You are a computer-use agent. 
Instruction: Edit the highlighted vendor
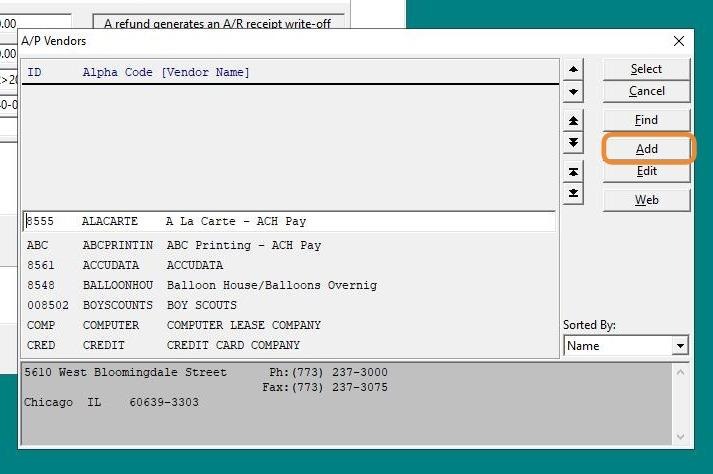tap(646, 171)
